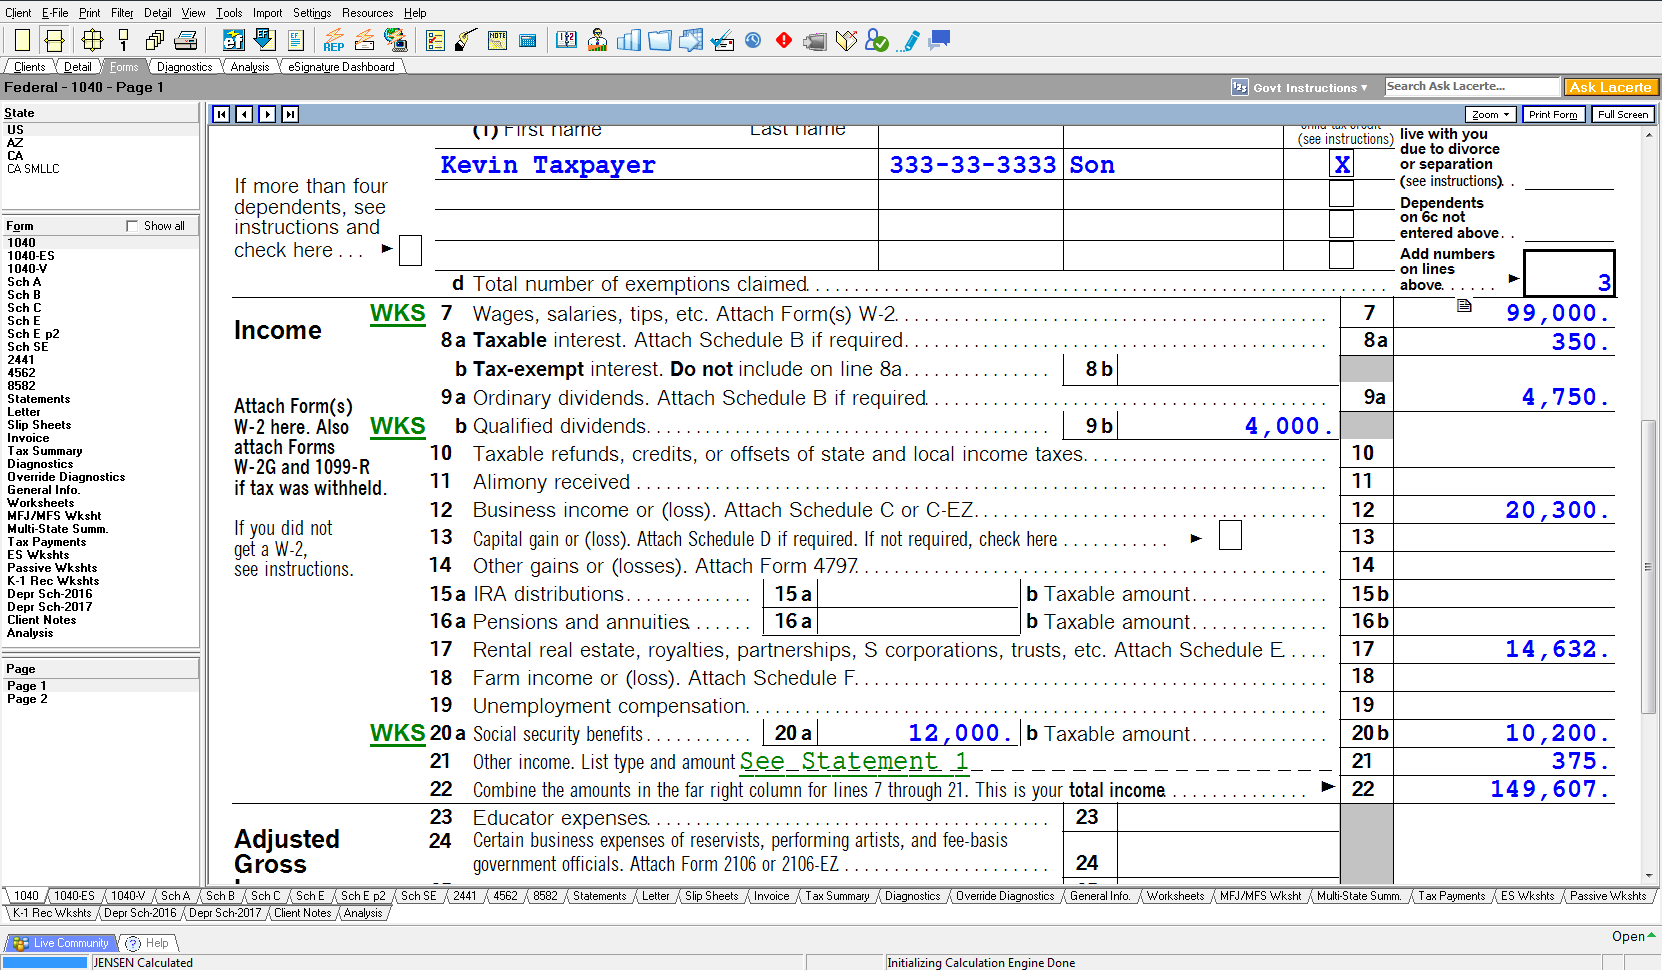Expand the Open panel at bottom right
The height and width of the screenshot is (971, 1662).
tap(1634, 937)
